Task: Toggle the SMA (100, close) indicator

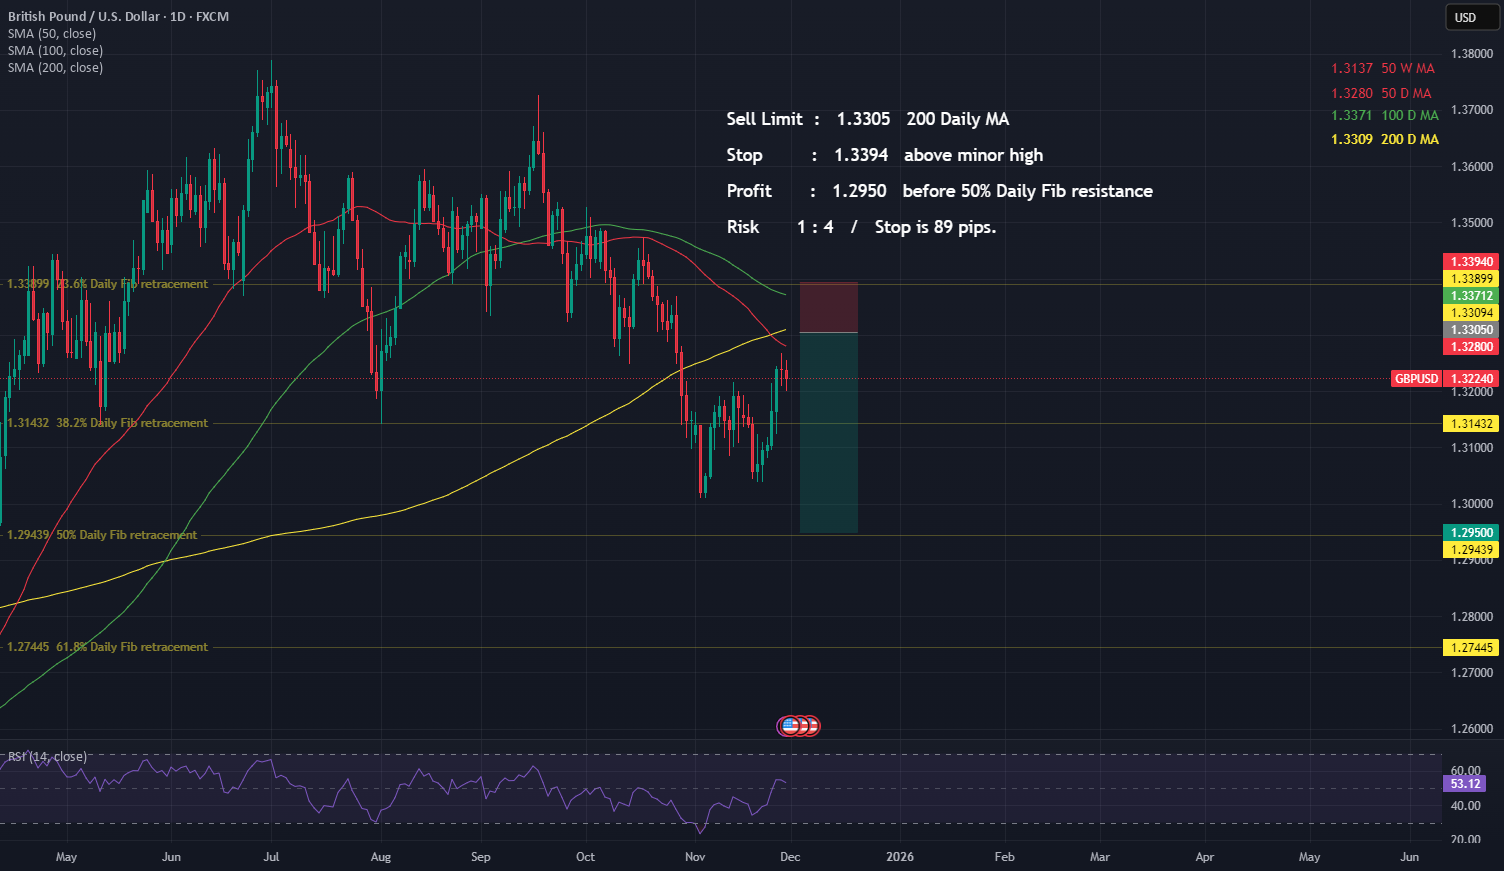Action: [52, 50]
